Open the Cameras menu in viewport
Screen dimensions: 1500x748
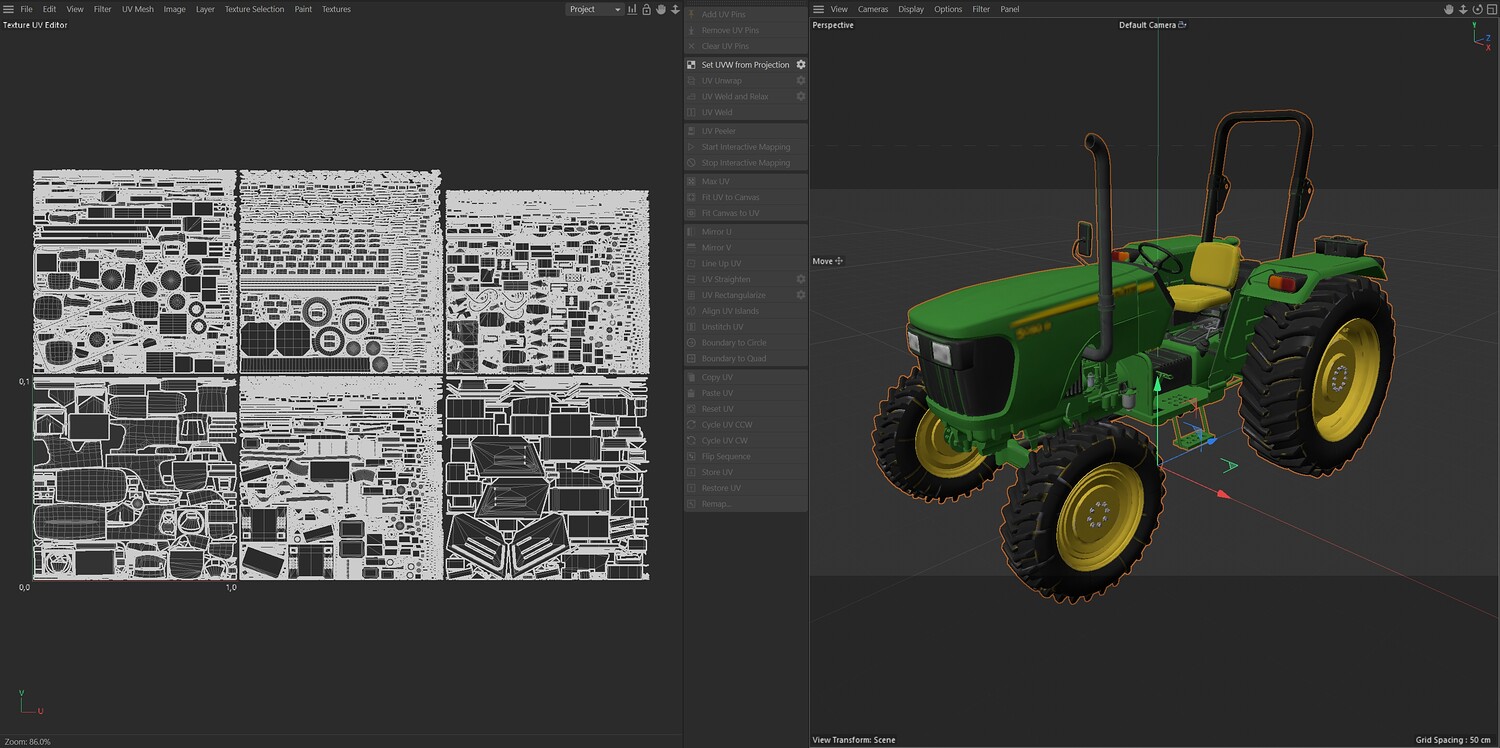point(873,9)
